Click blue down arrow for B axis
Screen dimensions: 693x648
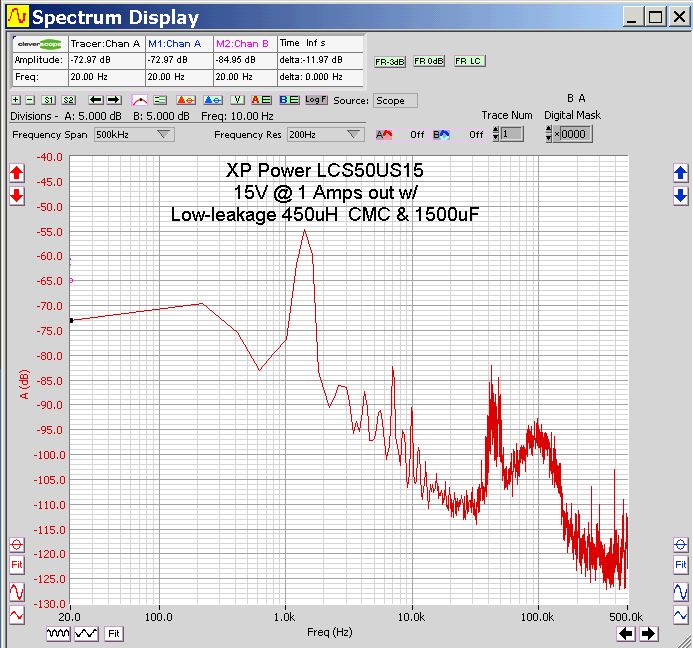coord(681,195)
